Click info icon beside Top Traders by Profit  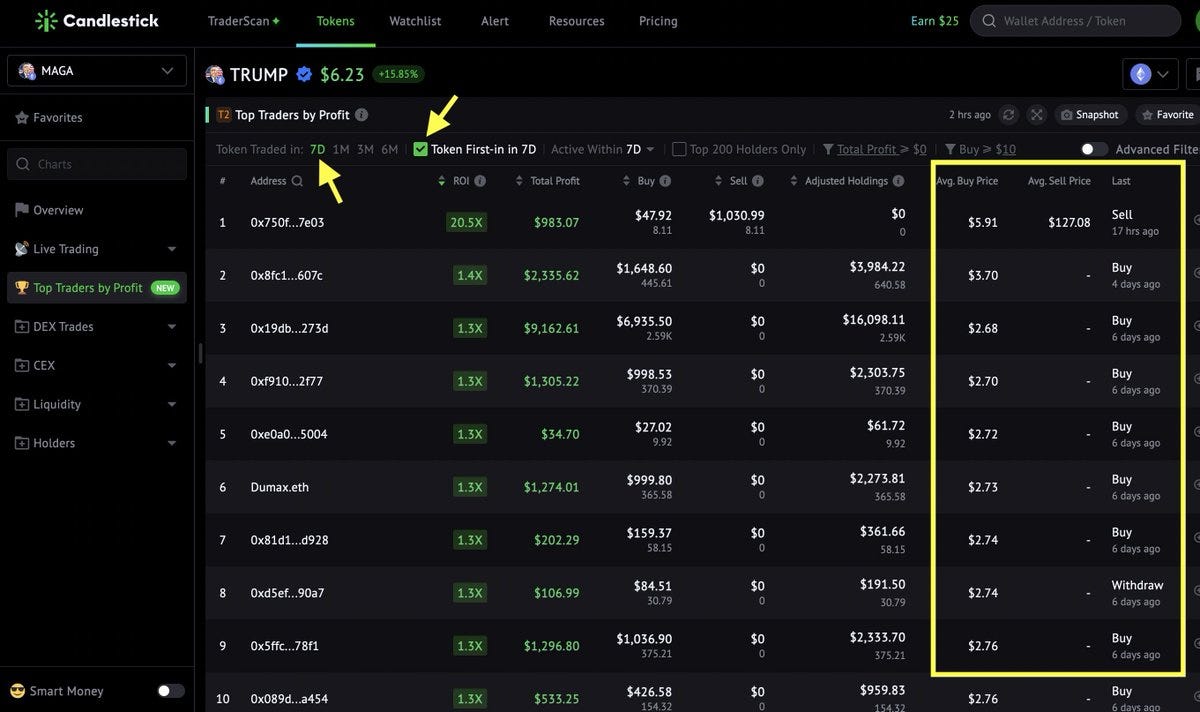pyautogui.click(x=361, y=115)
